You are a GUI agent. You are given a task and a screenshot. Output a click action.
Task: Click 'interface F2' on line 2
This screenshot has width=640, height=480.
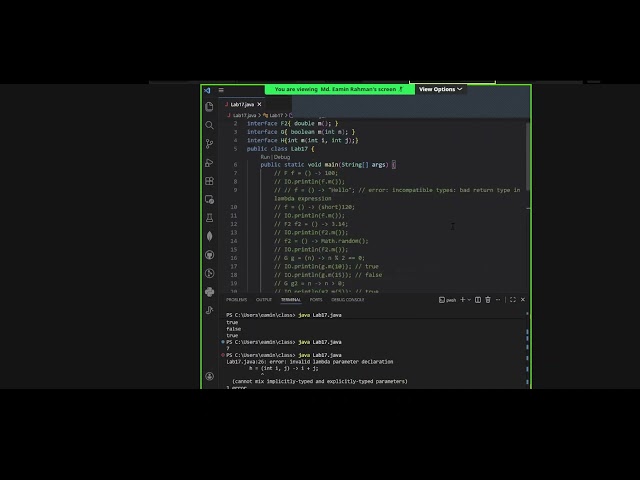[x=293, y=123]
